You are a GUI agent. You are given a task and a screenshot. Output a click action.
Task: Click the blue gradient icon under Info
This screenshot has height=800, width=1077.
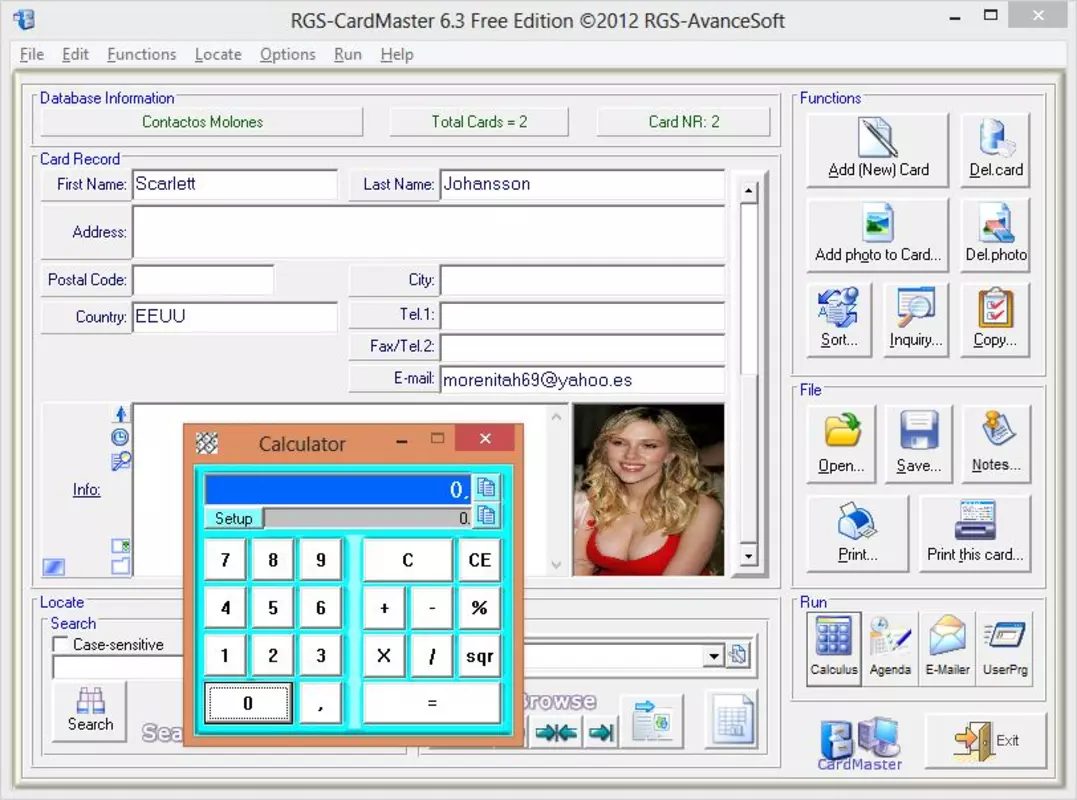tap(54, 567)
